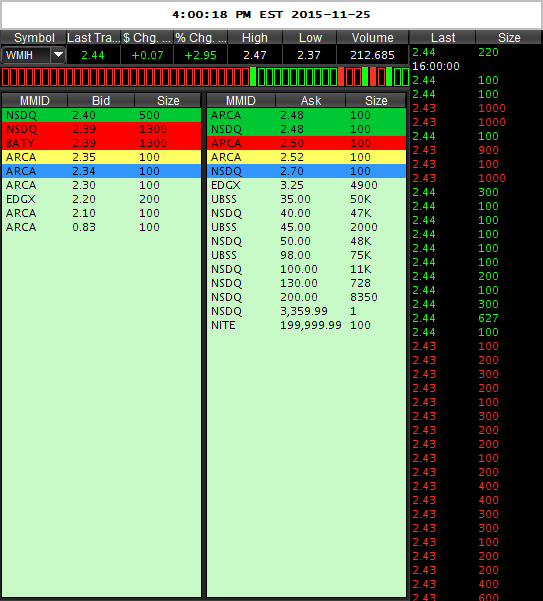Click the Symbol column header
Image resolution: width=543 pixels, height=601 pixels.
tap(34, 38)
